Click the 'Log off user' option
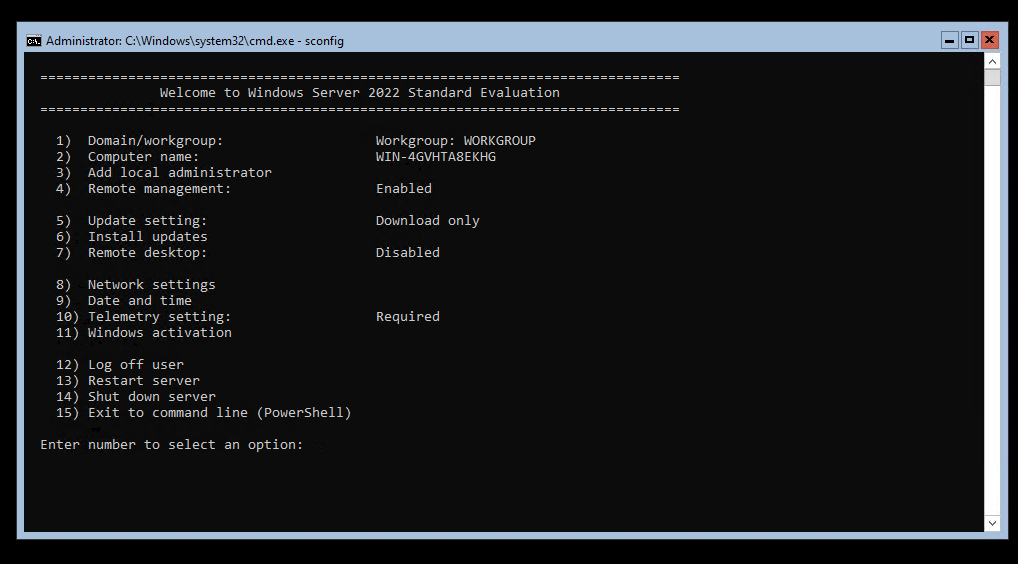Image resolution: width=1018 pixels, height=564 pixels. [119, 365]
